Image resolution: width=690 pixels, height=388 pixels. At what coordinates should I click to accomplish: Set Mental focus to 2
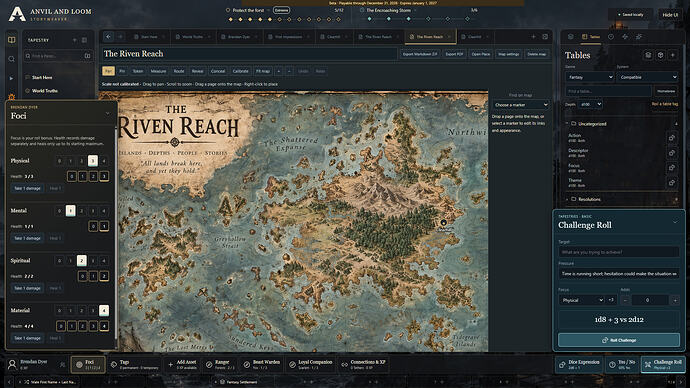point(81,211)
